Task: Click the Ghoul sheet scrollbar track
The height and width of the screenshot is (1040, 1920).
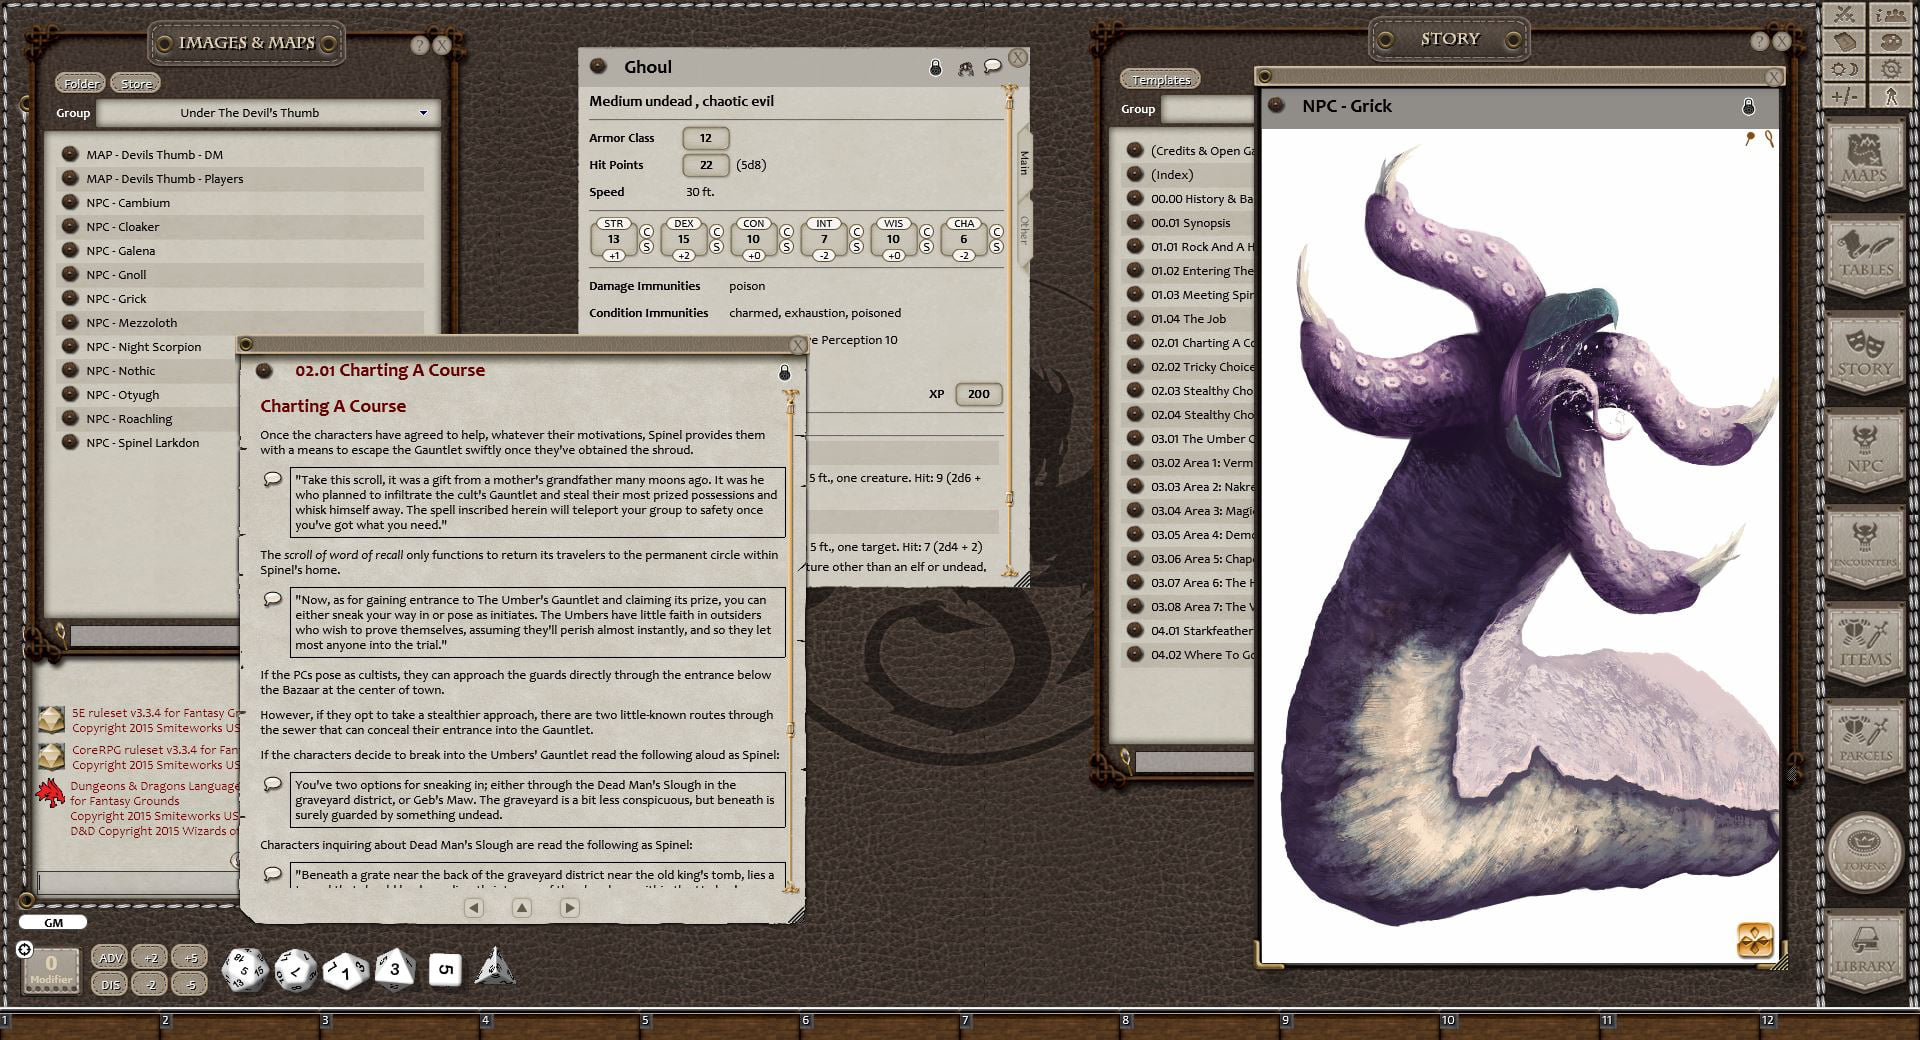Action: tap(1009, 330)
